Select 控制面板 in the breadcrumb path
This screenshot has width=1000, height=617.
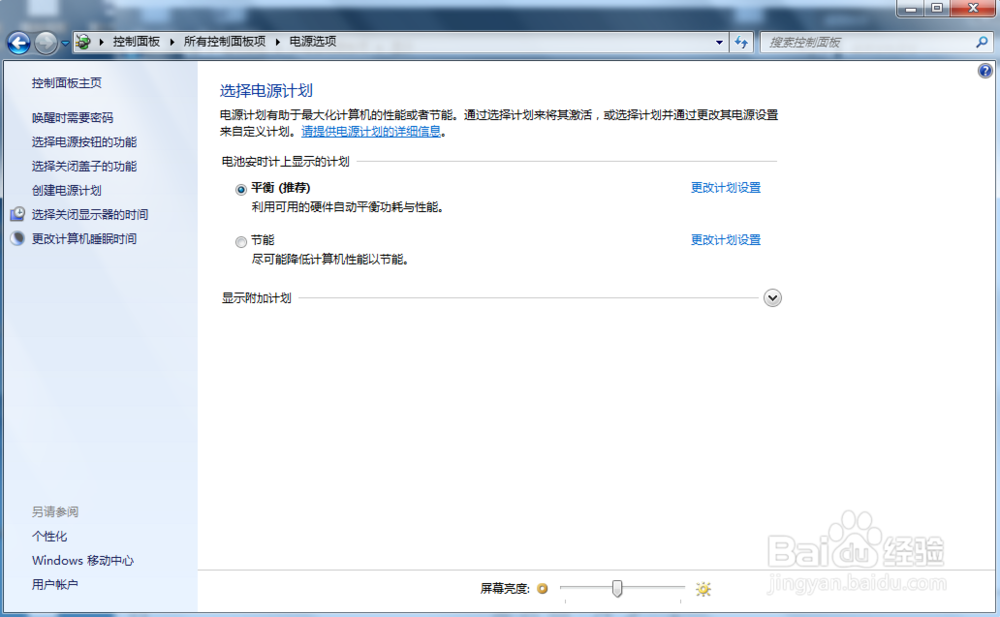coord(136,42)
